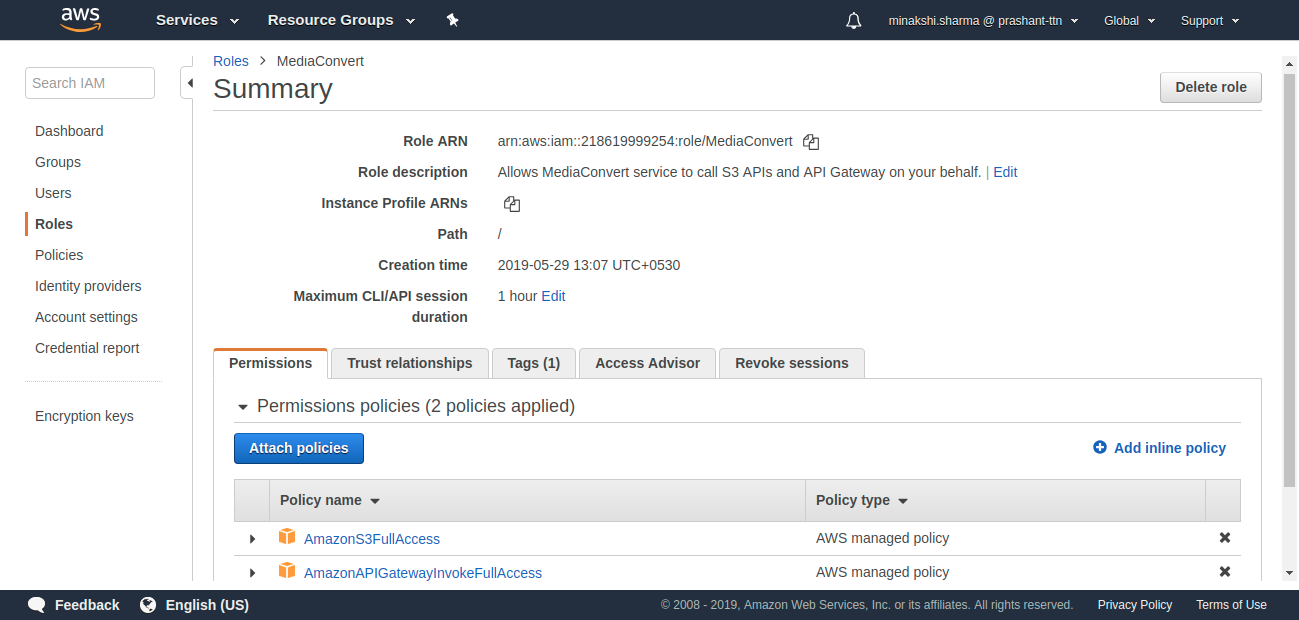Click the Feedback button in the footer

pos(74,605)
